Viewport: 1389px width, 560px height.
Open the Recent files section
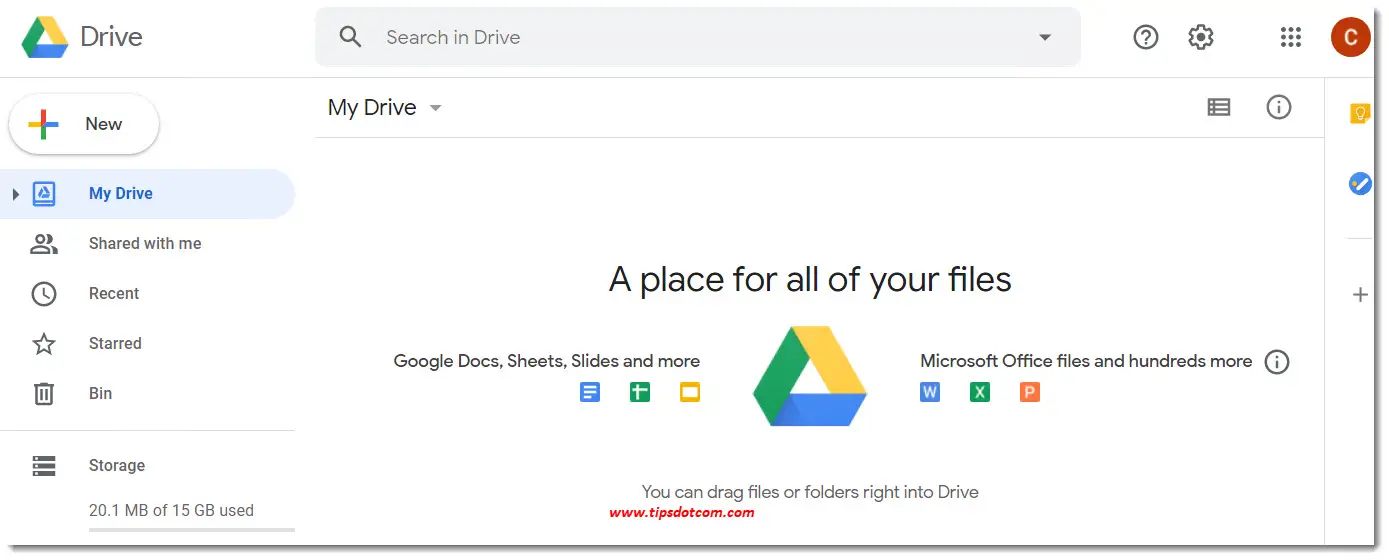pos(113,293)
